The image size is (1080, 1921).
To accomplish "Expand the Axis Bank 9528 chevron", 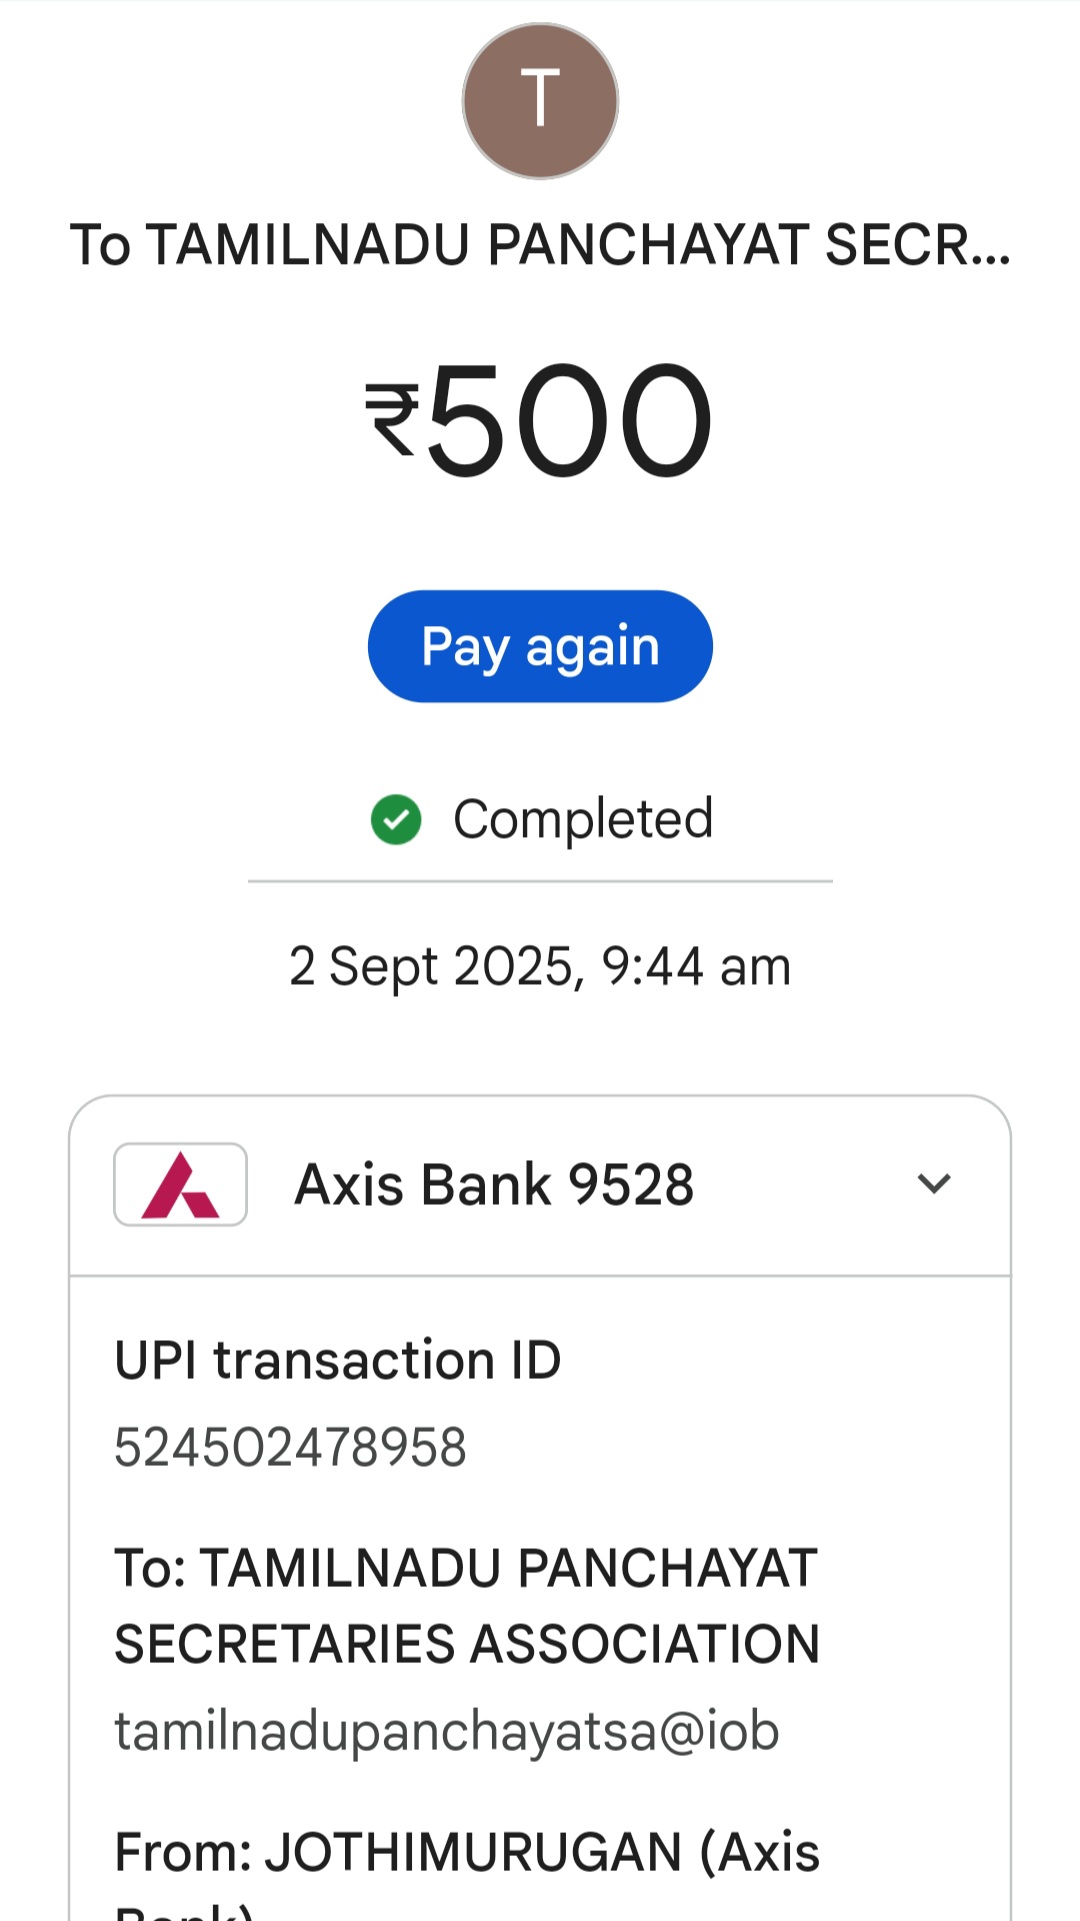I will 934,1184.
